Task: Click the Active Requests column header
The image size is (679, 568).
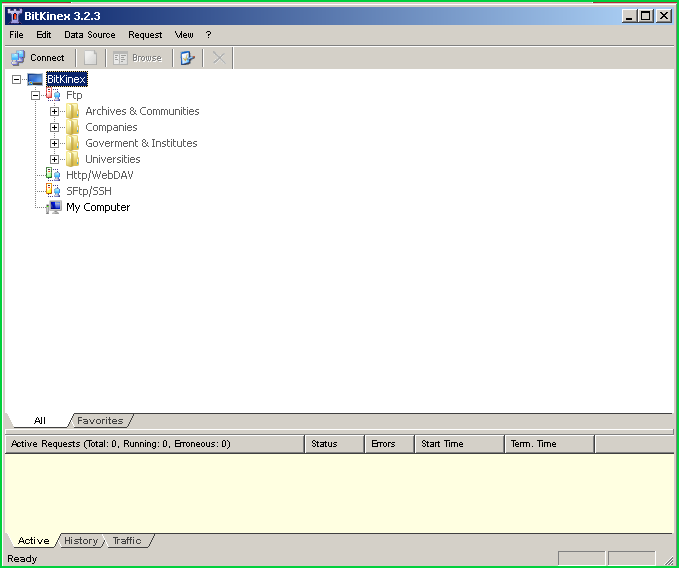Action: pos(155,444)
